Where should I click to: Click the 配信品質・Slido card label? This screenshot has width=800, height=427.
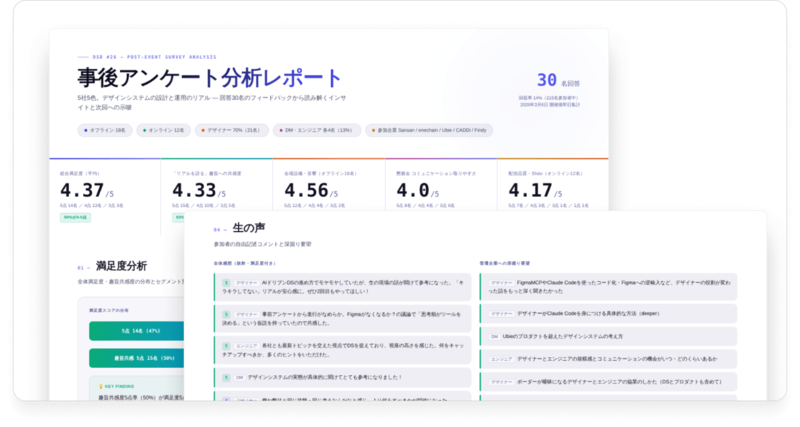click(x=545, y=173)
